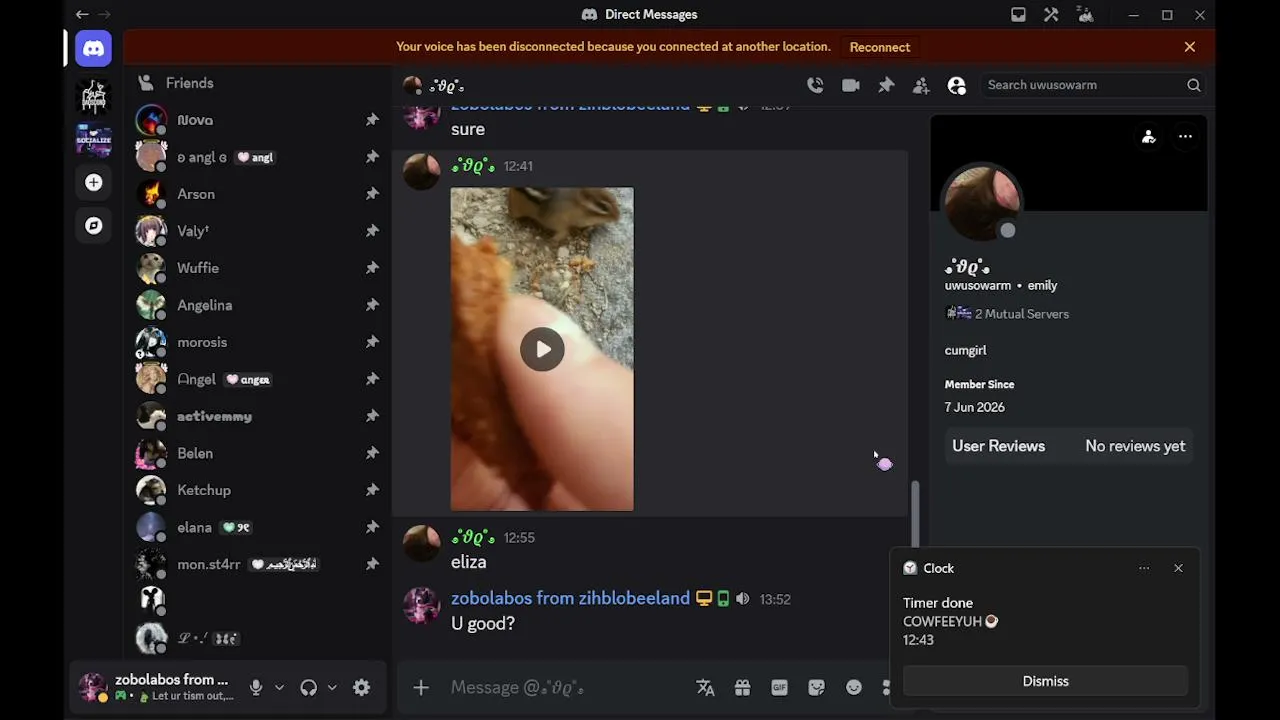Open the DM with Angelina
1280x720 pixels.
click(258, 305)
